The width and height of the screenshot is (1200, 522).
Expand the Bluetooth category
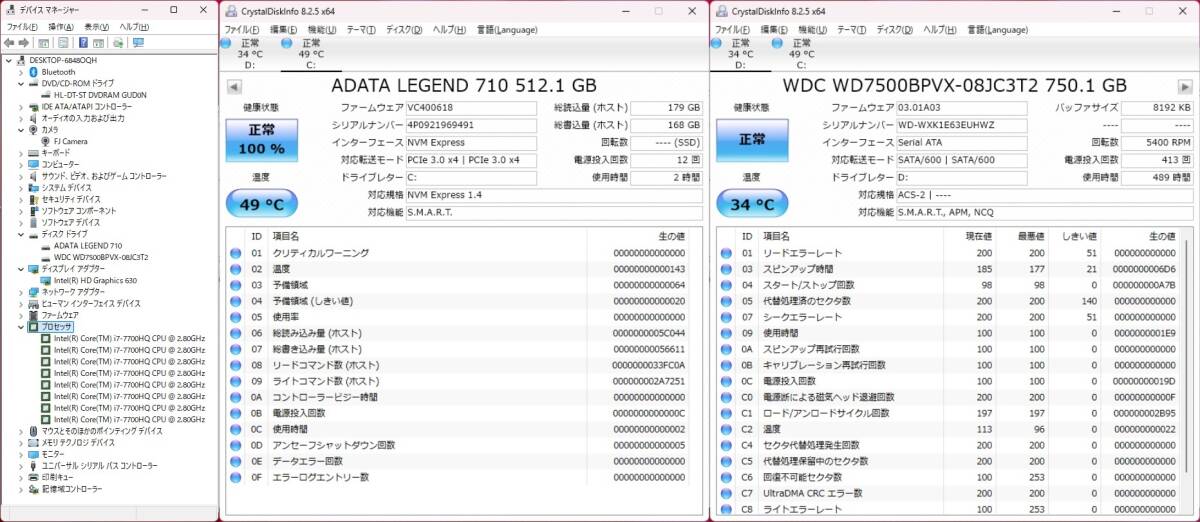coord(22,72)
